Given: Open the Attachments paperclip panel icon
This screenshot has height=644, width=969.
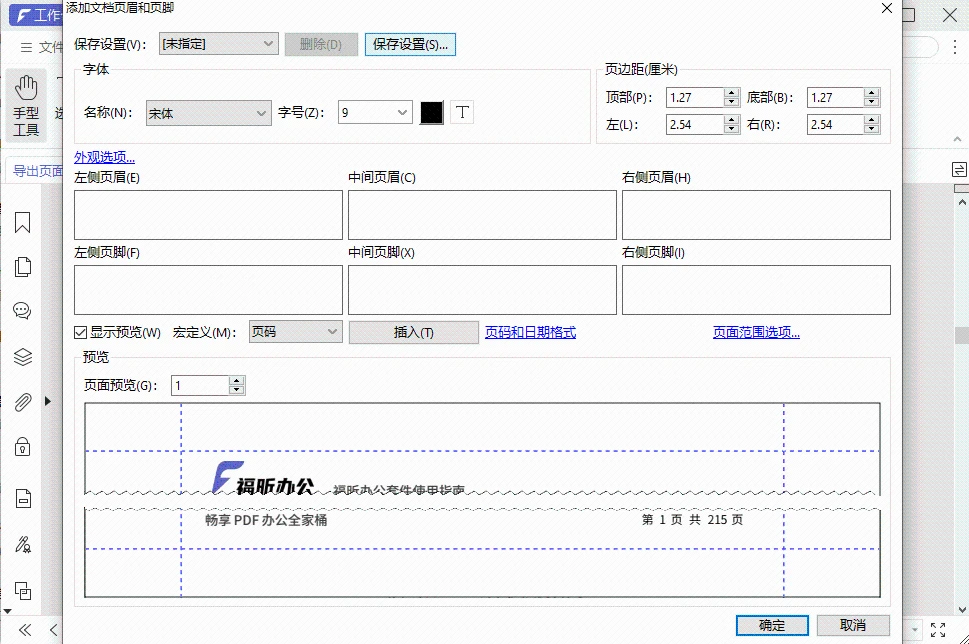Looking at the screenshot, I should pyautogui.click(x=23, y=402).
